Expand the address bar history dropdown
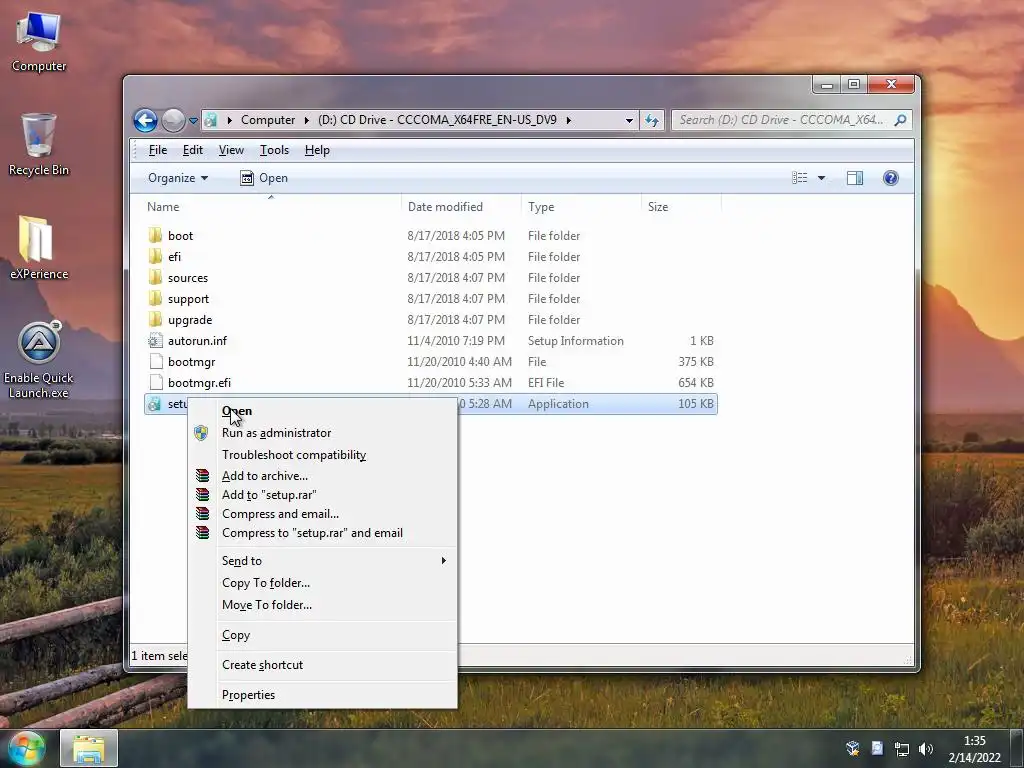 coord(629,120)
